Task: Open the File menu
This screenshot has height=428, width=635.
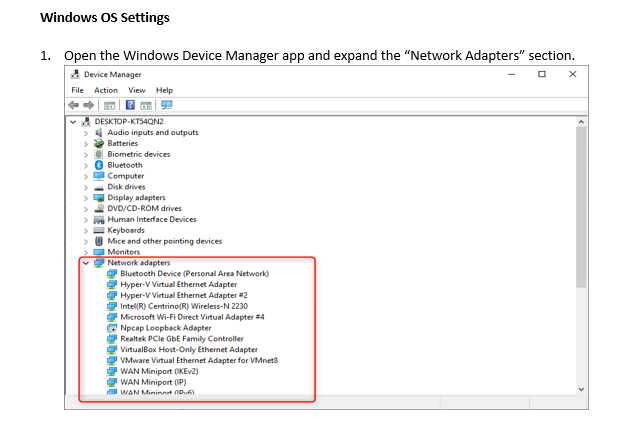Action: 77,90
